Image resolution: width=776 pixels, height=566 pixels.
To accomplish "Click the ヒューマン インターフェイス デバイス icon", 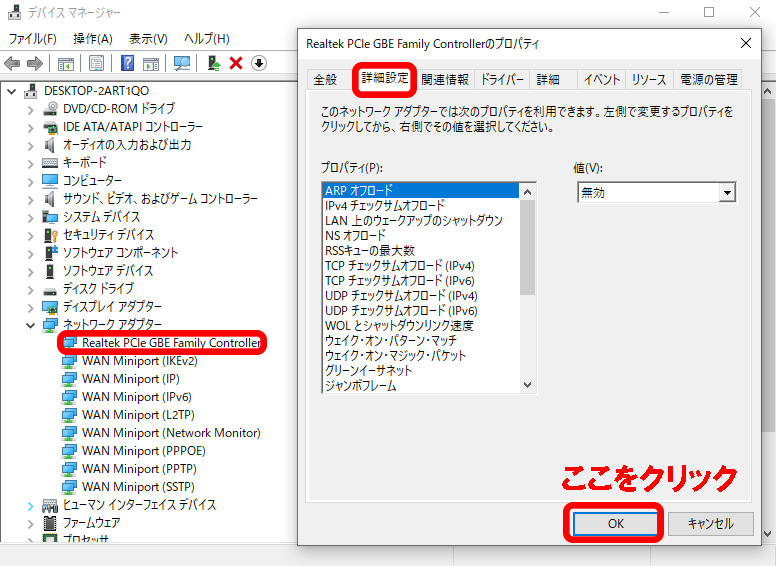I will (50, 505).
